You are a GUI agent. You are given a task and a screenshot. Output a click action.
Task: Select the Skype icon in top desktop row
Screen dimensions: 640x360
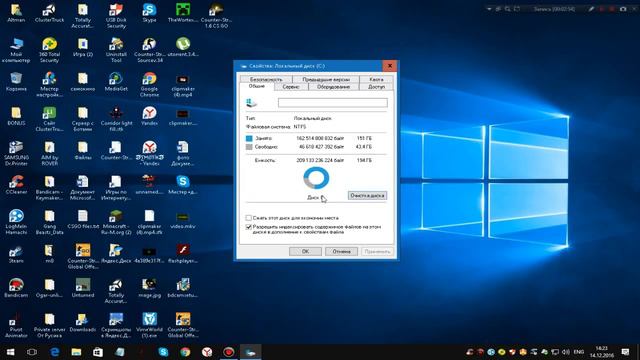point(149,13)
